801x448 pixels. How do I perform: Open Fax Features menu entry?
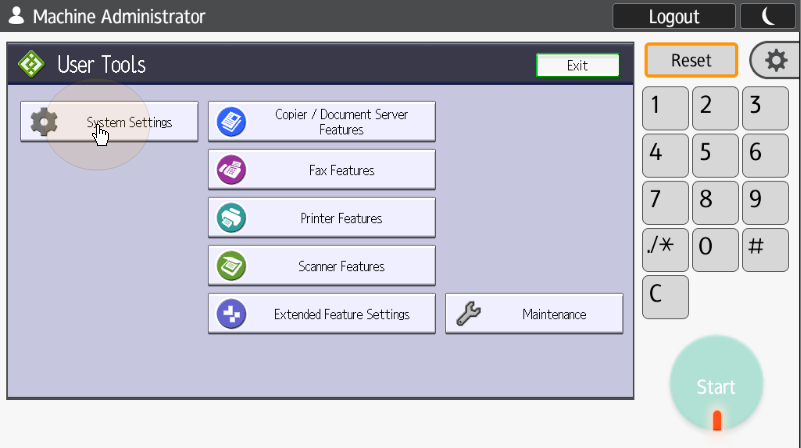[x=340, y=170]
